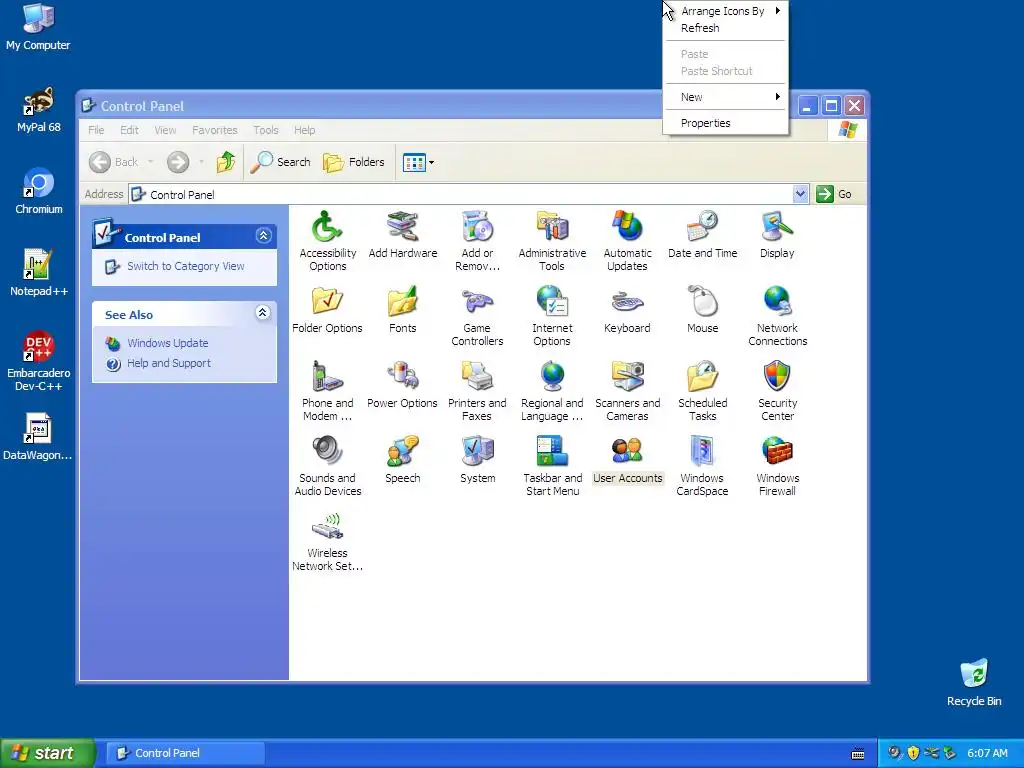Open the Views dropdown button
Screen dimensions: 1024x768
[x=418, y=162]
